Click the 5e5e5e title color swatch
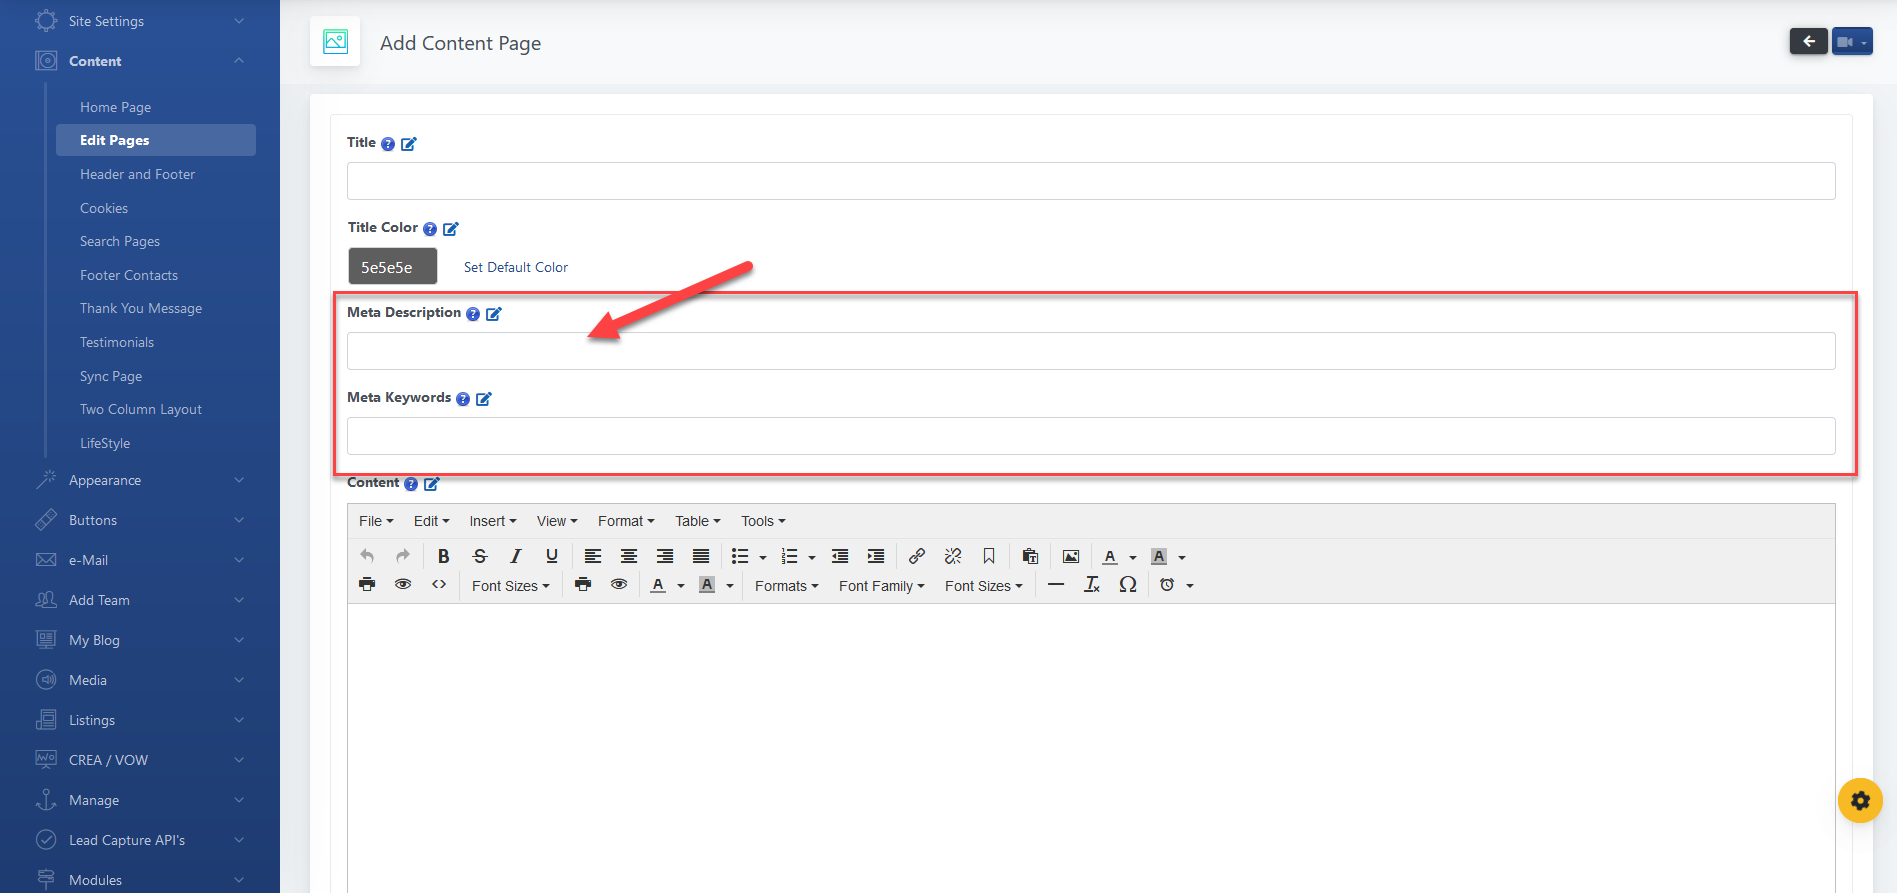This screenshot has width=1897, height=893. click(392, 267)
